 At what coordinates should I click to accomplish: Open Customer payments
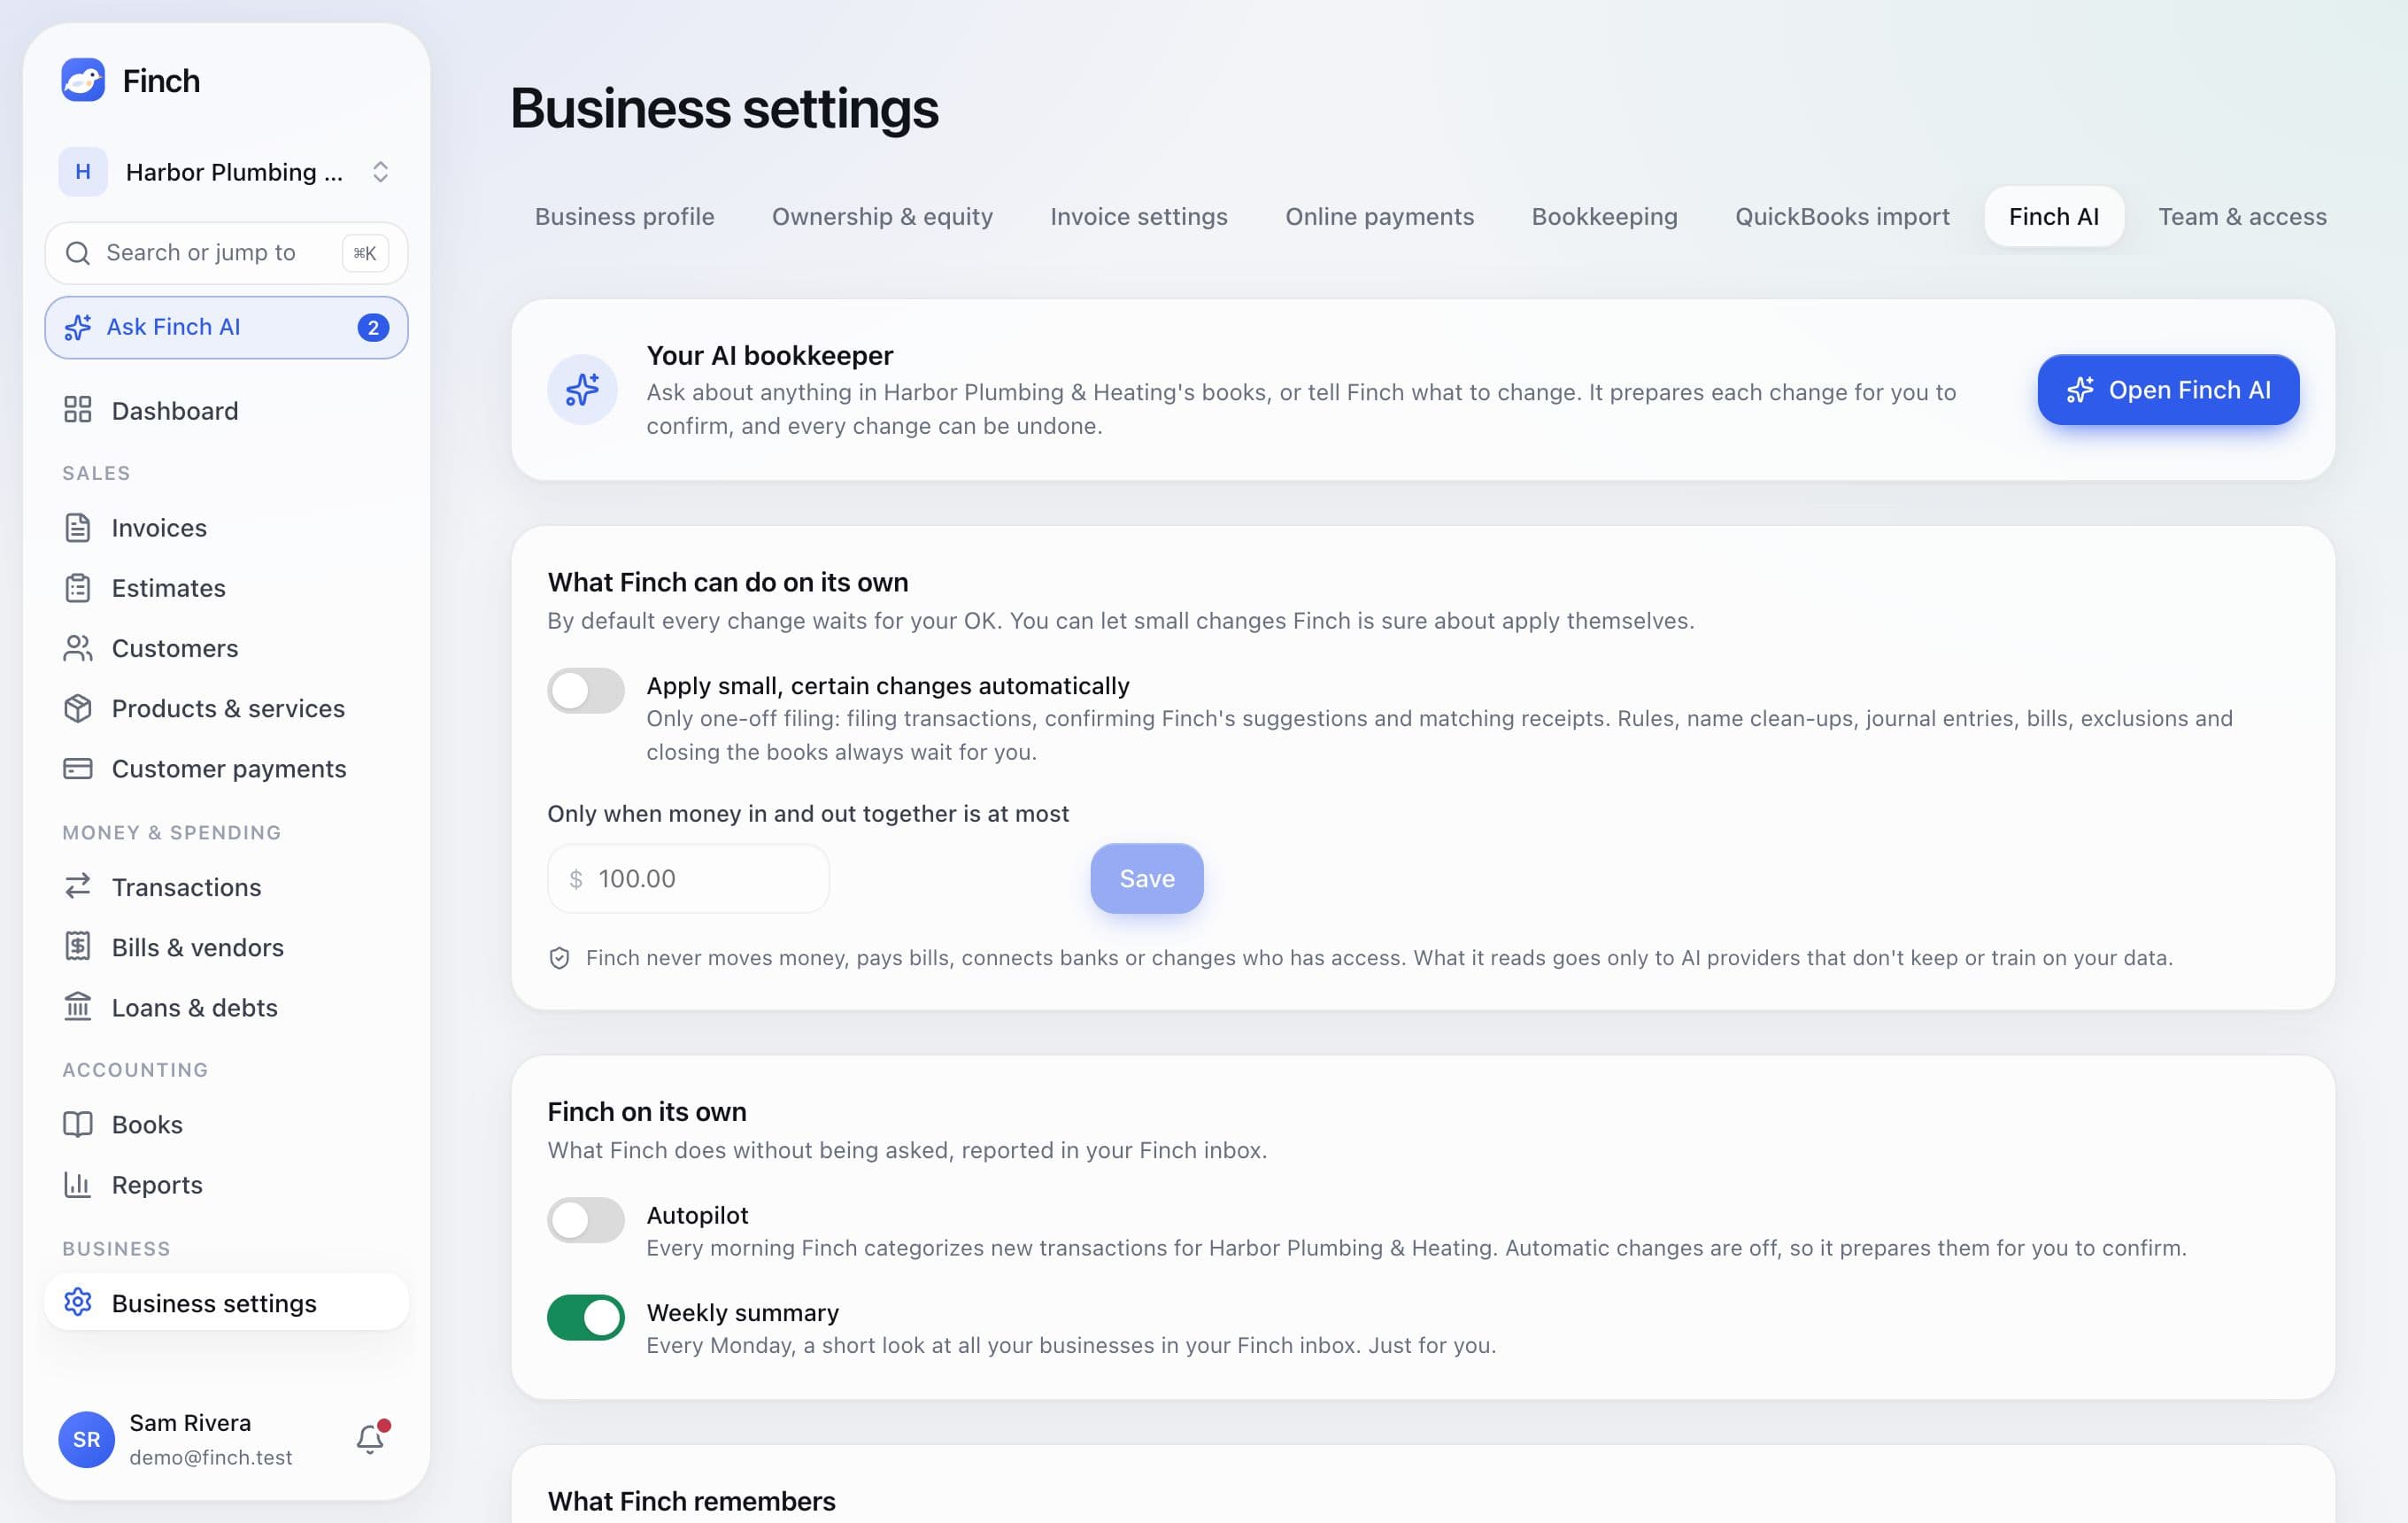click(x=227, y=768)
